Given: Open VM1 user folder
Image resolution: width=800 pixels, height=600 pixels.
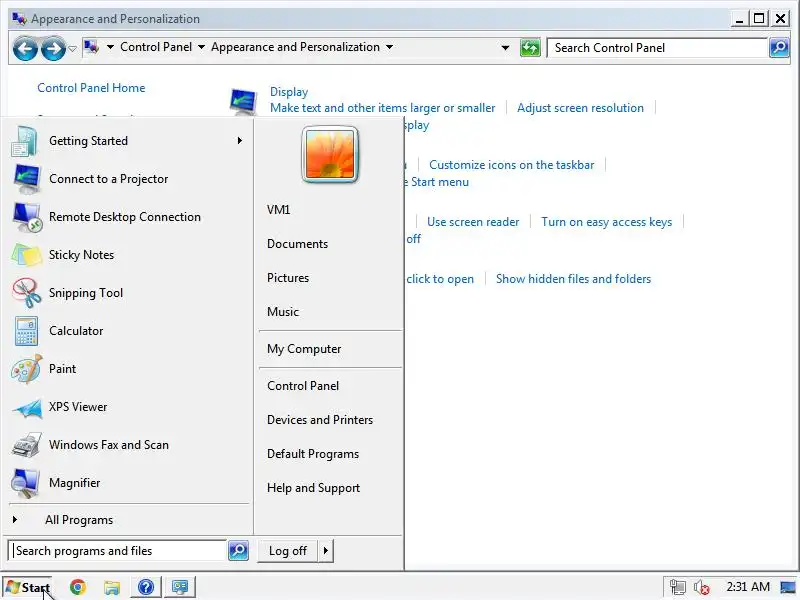Looking at the screenshot, I should click(279, 210).
